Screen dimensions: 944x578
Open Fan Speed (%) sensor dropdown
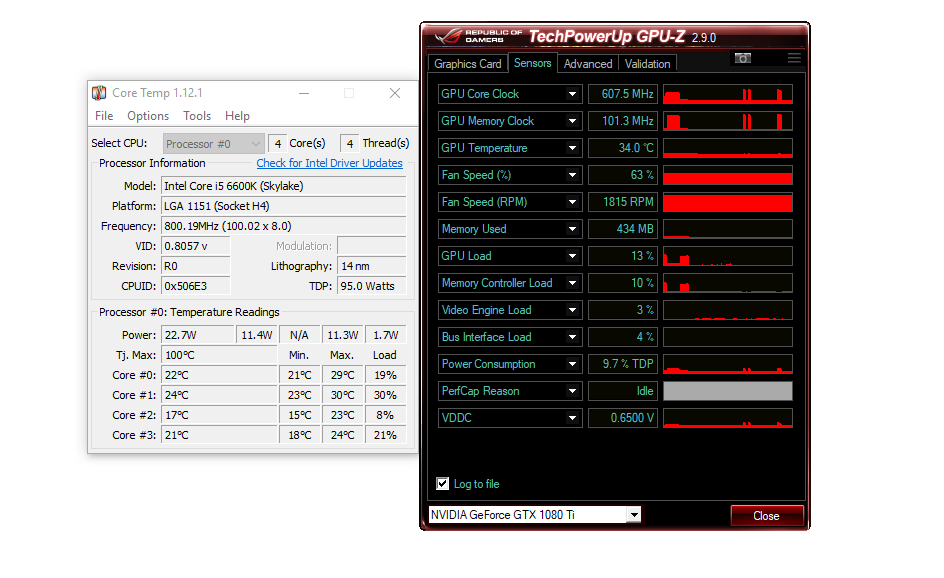pyautogui.click(x=572, y=175)
